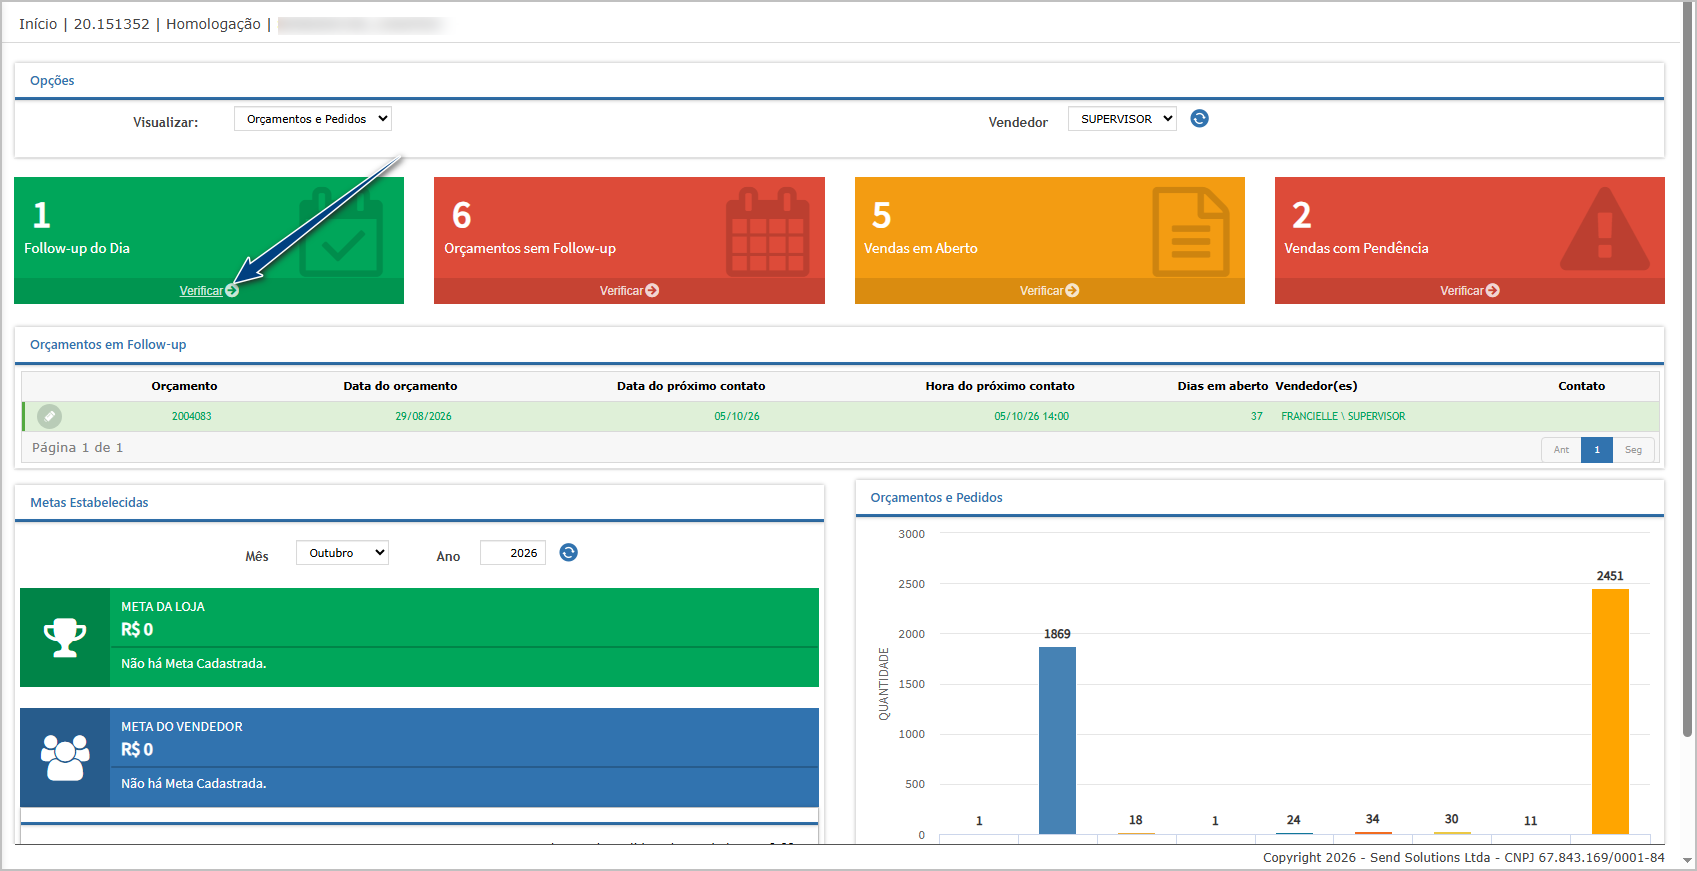Open the Vendedor dropdown set to SUPERVISOR
Image resolution: width=1697 pixels, height=871 pixels.
click(1122, 119)
